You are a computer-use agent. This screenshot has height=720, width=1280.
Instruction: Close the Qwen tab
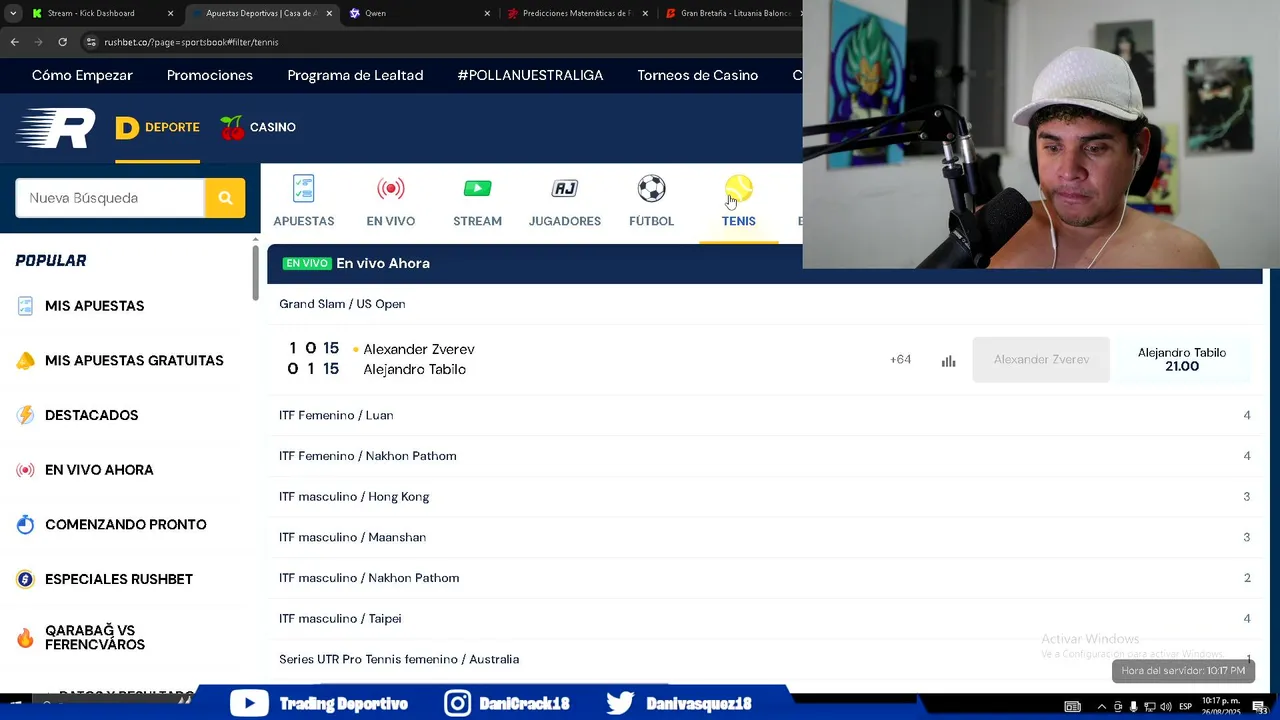click(487, 13)
